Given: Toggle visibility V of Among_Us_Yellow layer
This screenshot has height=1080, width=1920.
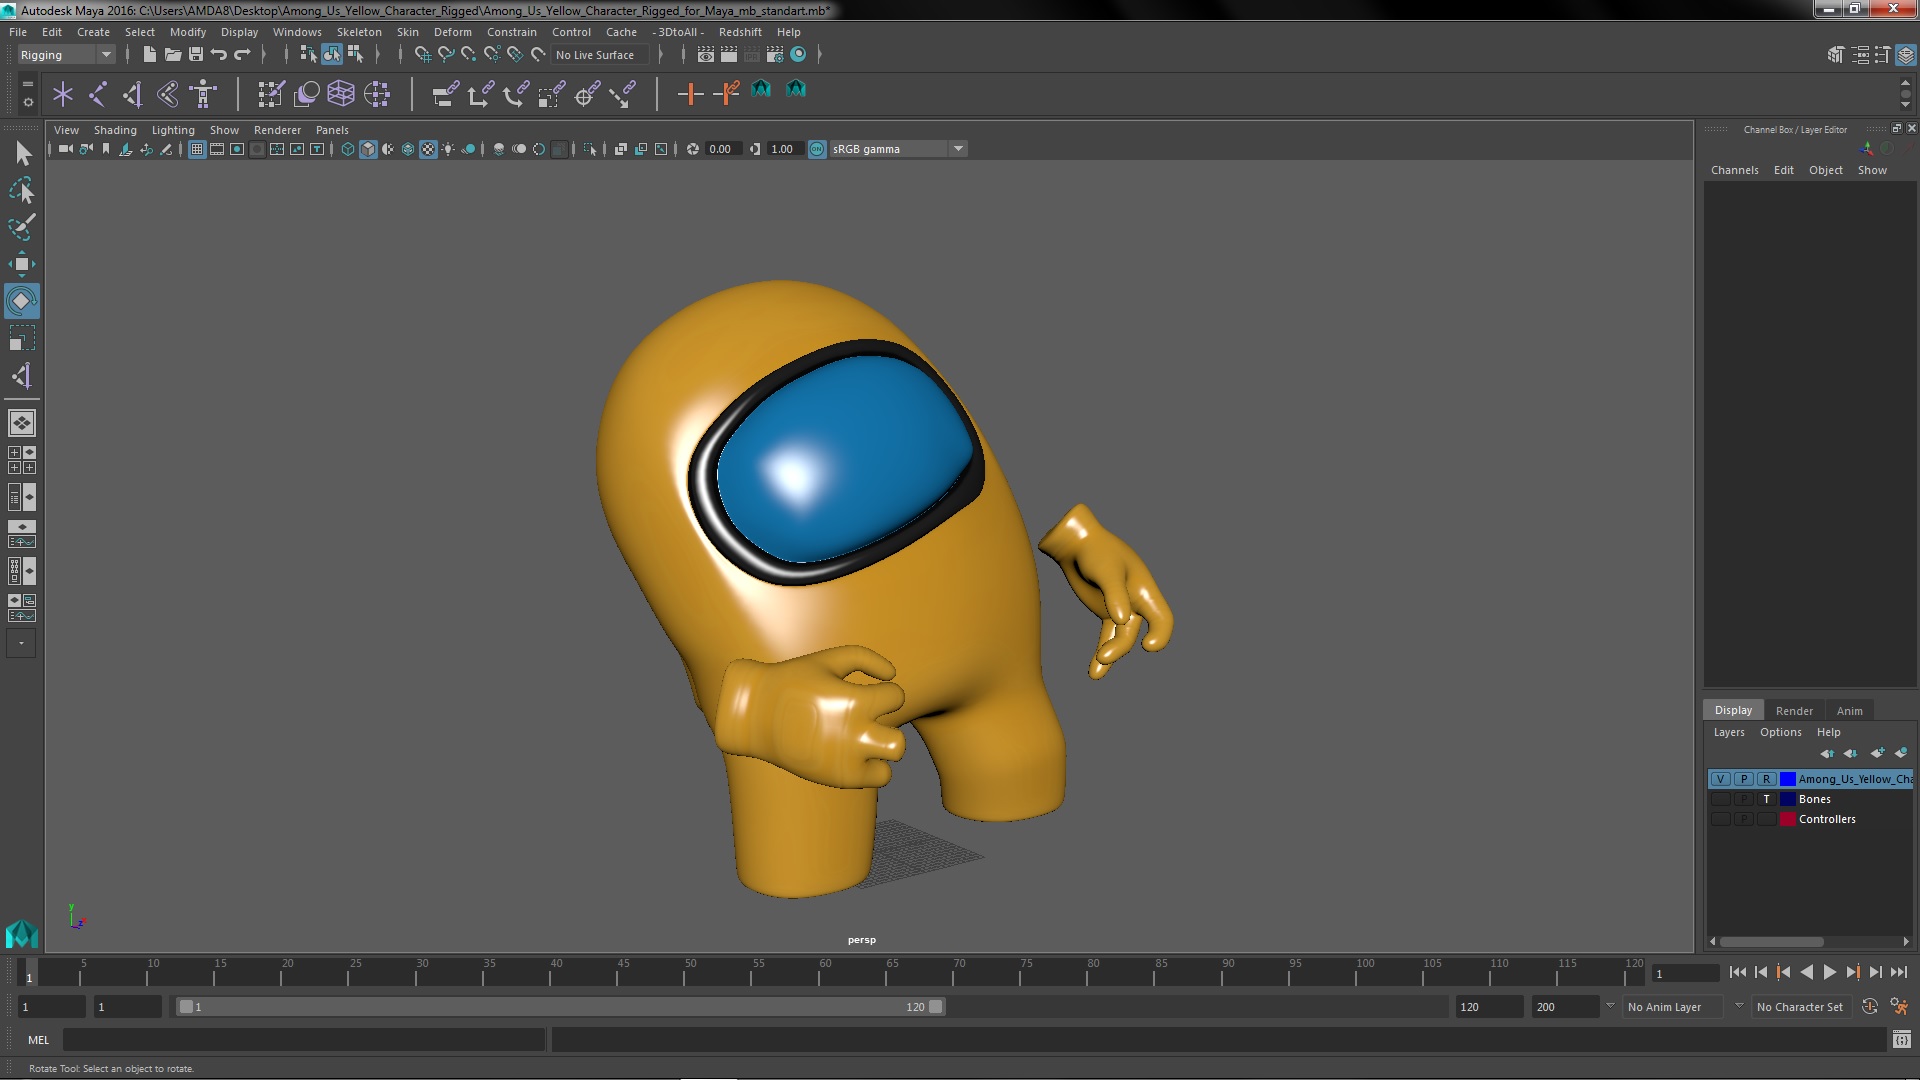Looking at the screenshot, I should 1720,779.
